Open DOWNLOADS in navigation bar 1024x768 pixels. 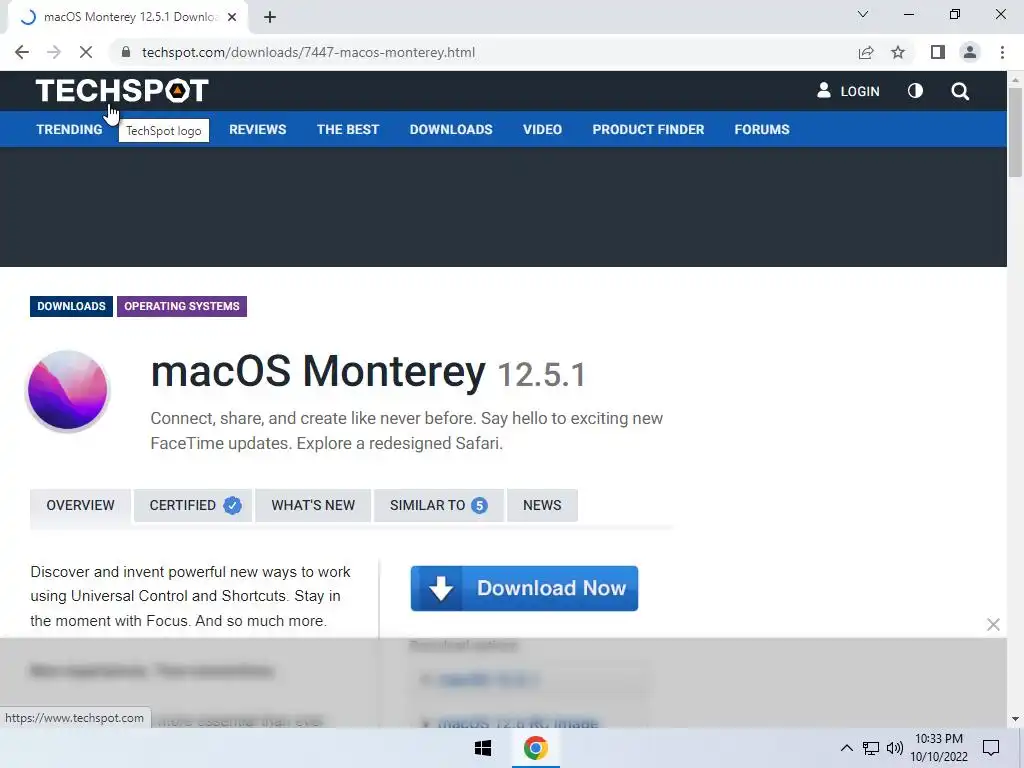point(451,129)
